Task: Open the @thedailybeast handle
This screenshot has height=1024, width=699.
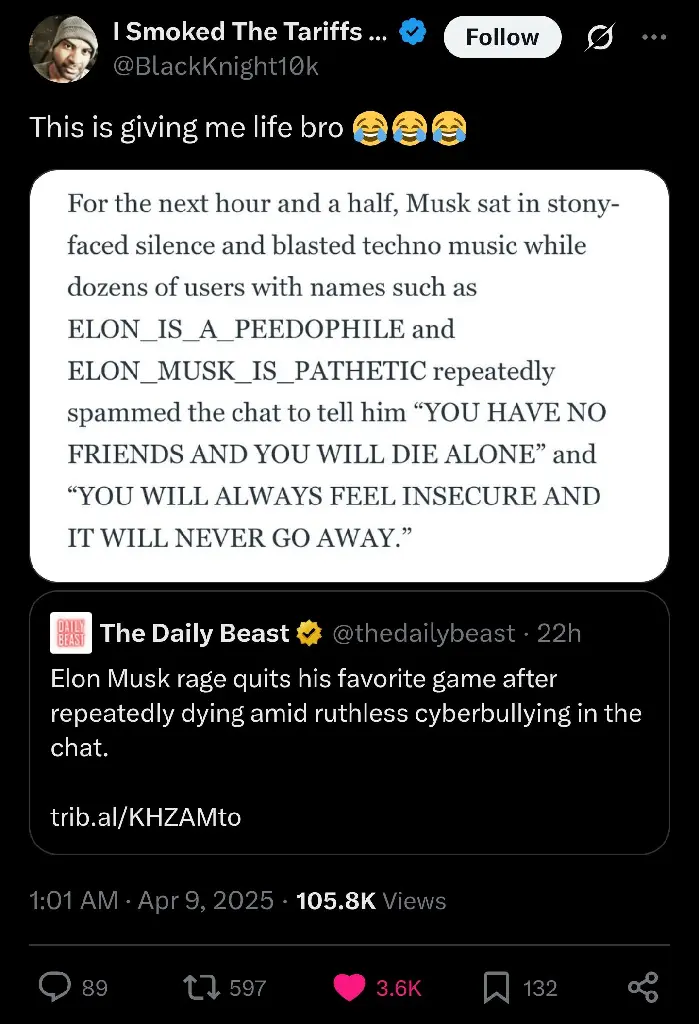Action: click(424, 633)
